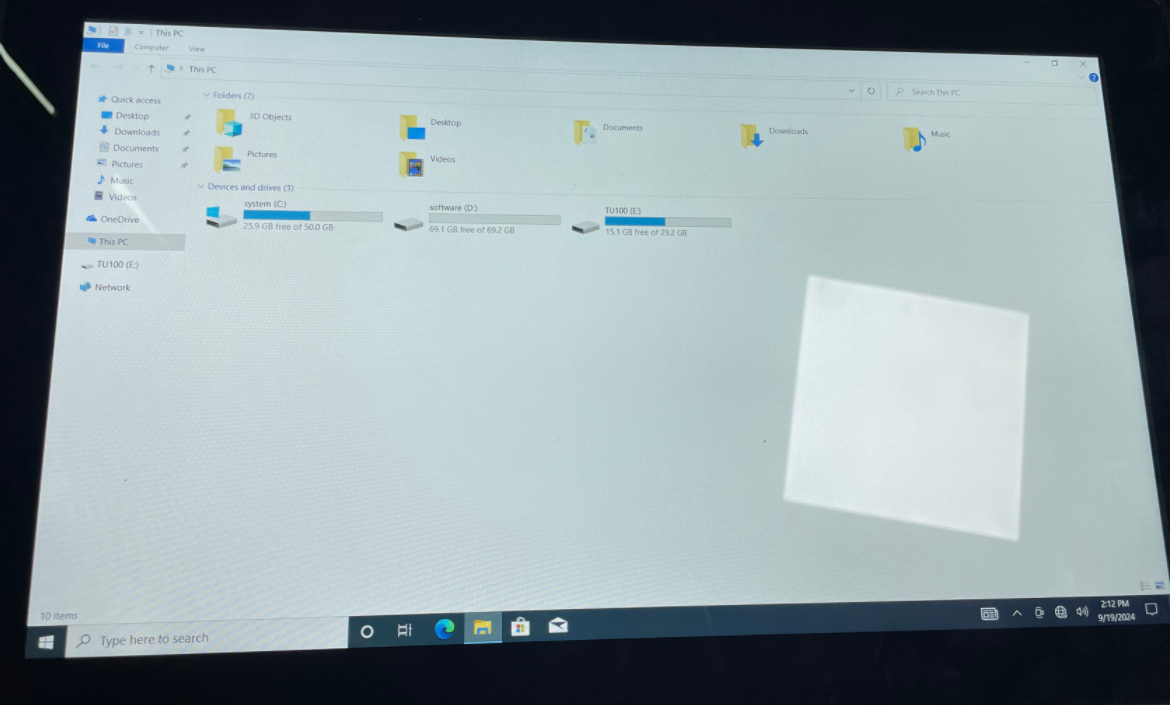Open the address bar history dropdown
Screen dimensions: 1170x705
[852, 90]
